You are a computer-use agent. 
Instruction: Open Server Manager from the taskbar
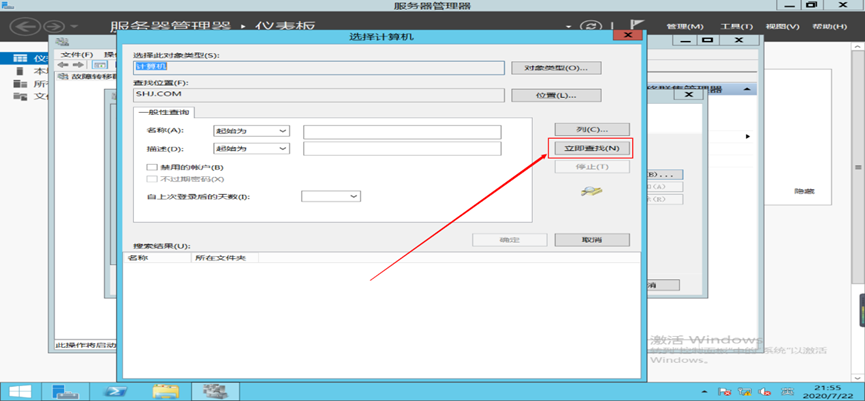coord(66,391)
